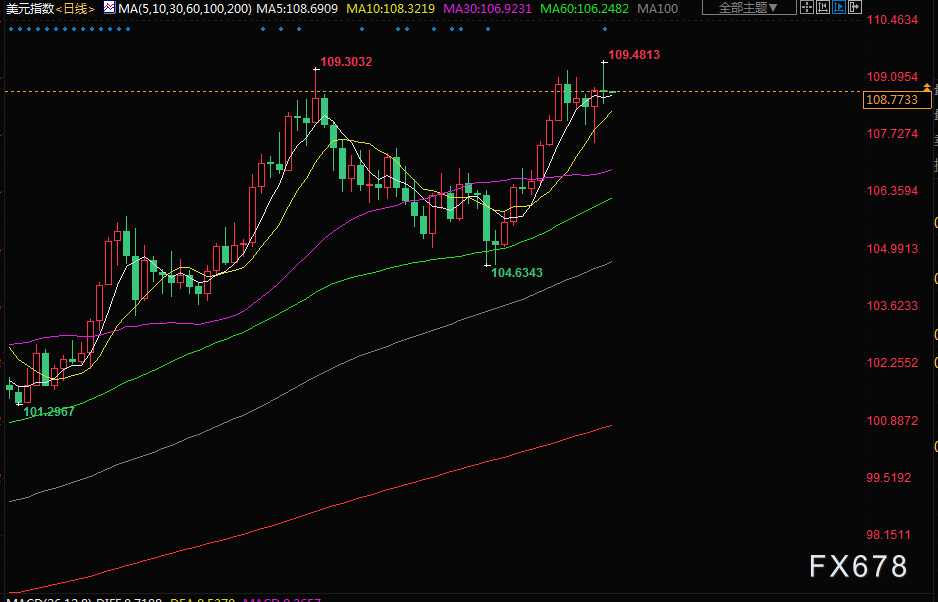Click the small indicator icon before MA(5,10,30...)
Image resolution: width=938 pixels, height=602 pixels.
tap(109, 8)
